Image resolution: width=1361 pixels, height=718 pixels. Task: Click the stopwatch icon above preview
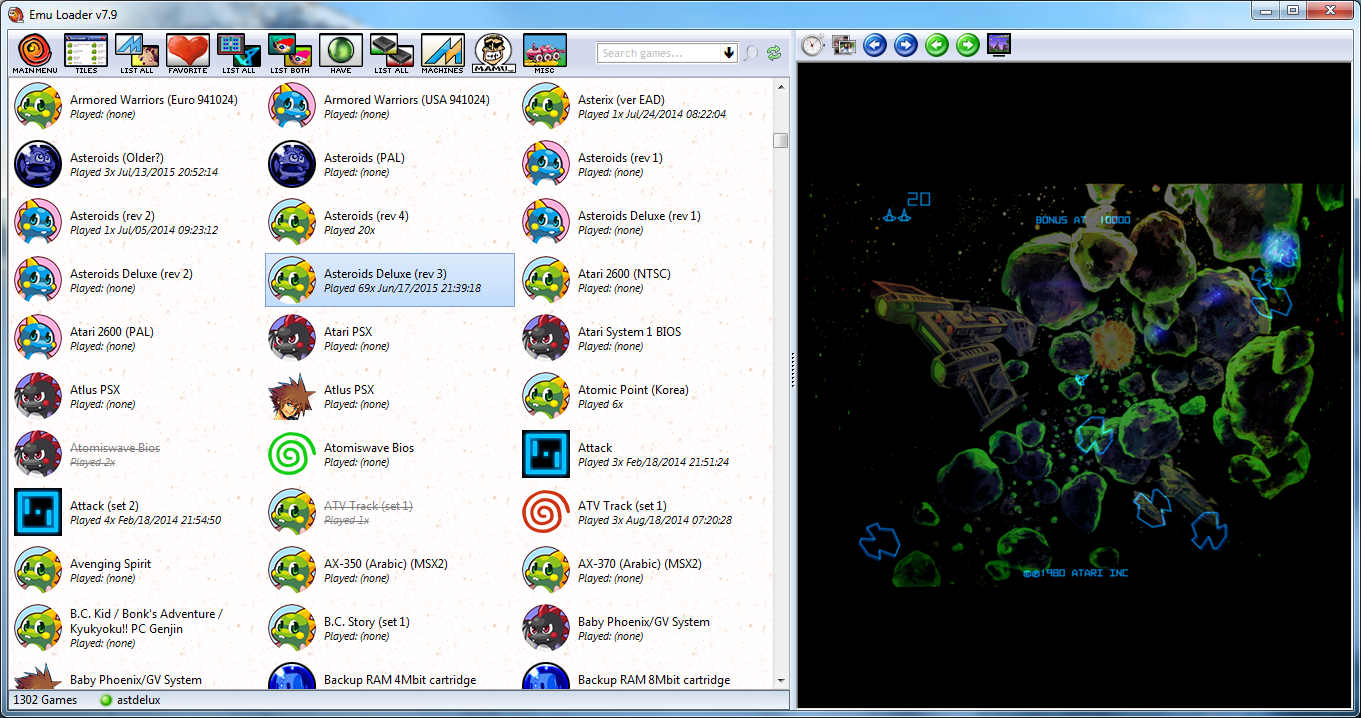[x=813, y=45]
